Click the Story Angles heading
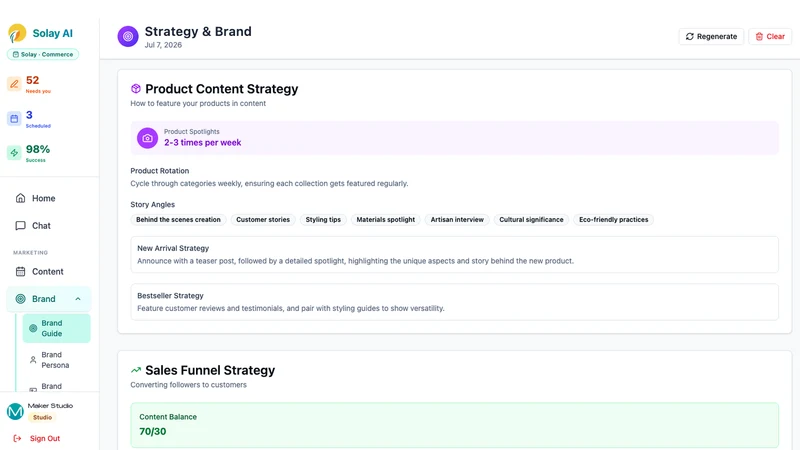800x450 pixels. click(153, 205)
